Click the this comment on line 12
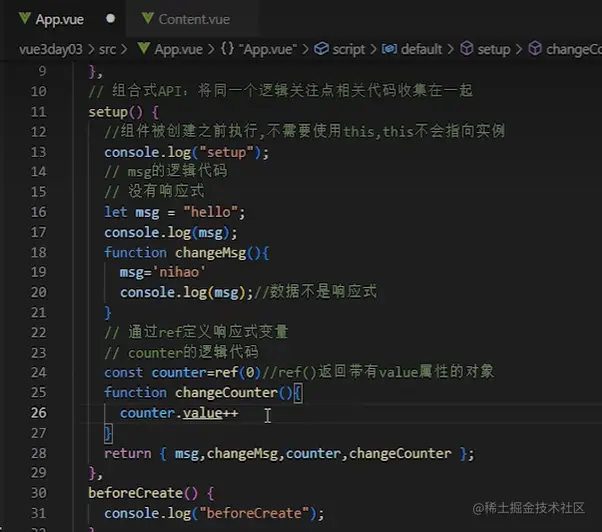This screenshot has width=602, height=532. point(304,131)
